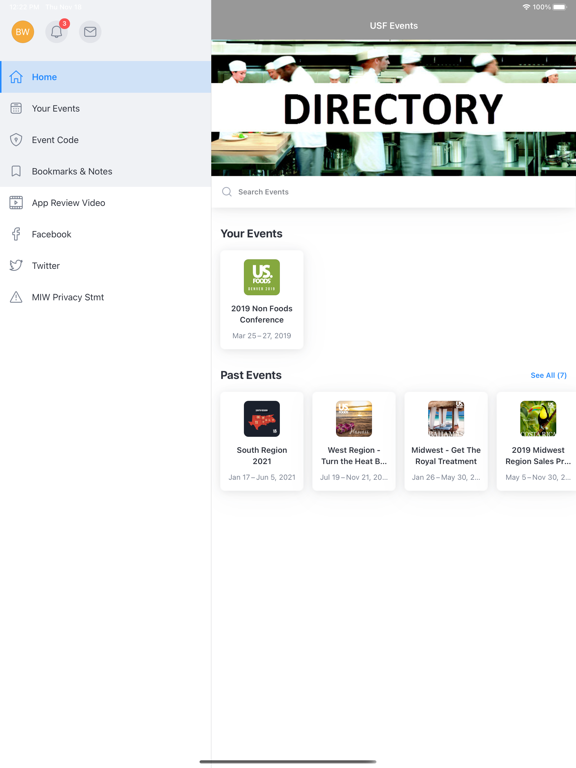
Task: Open the US Foods conference logo
Action: point(262,277)
